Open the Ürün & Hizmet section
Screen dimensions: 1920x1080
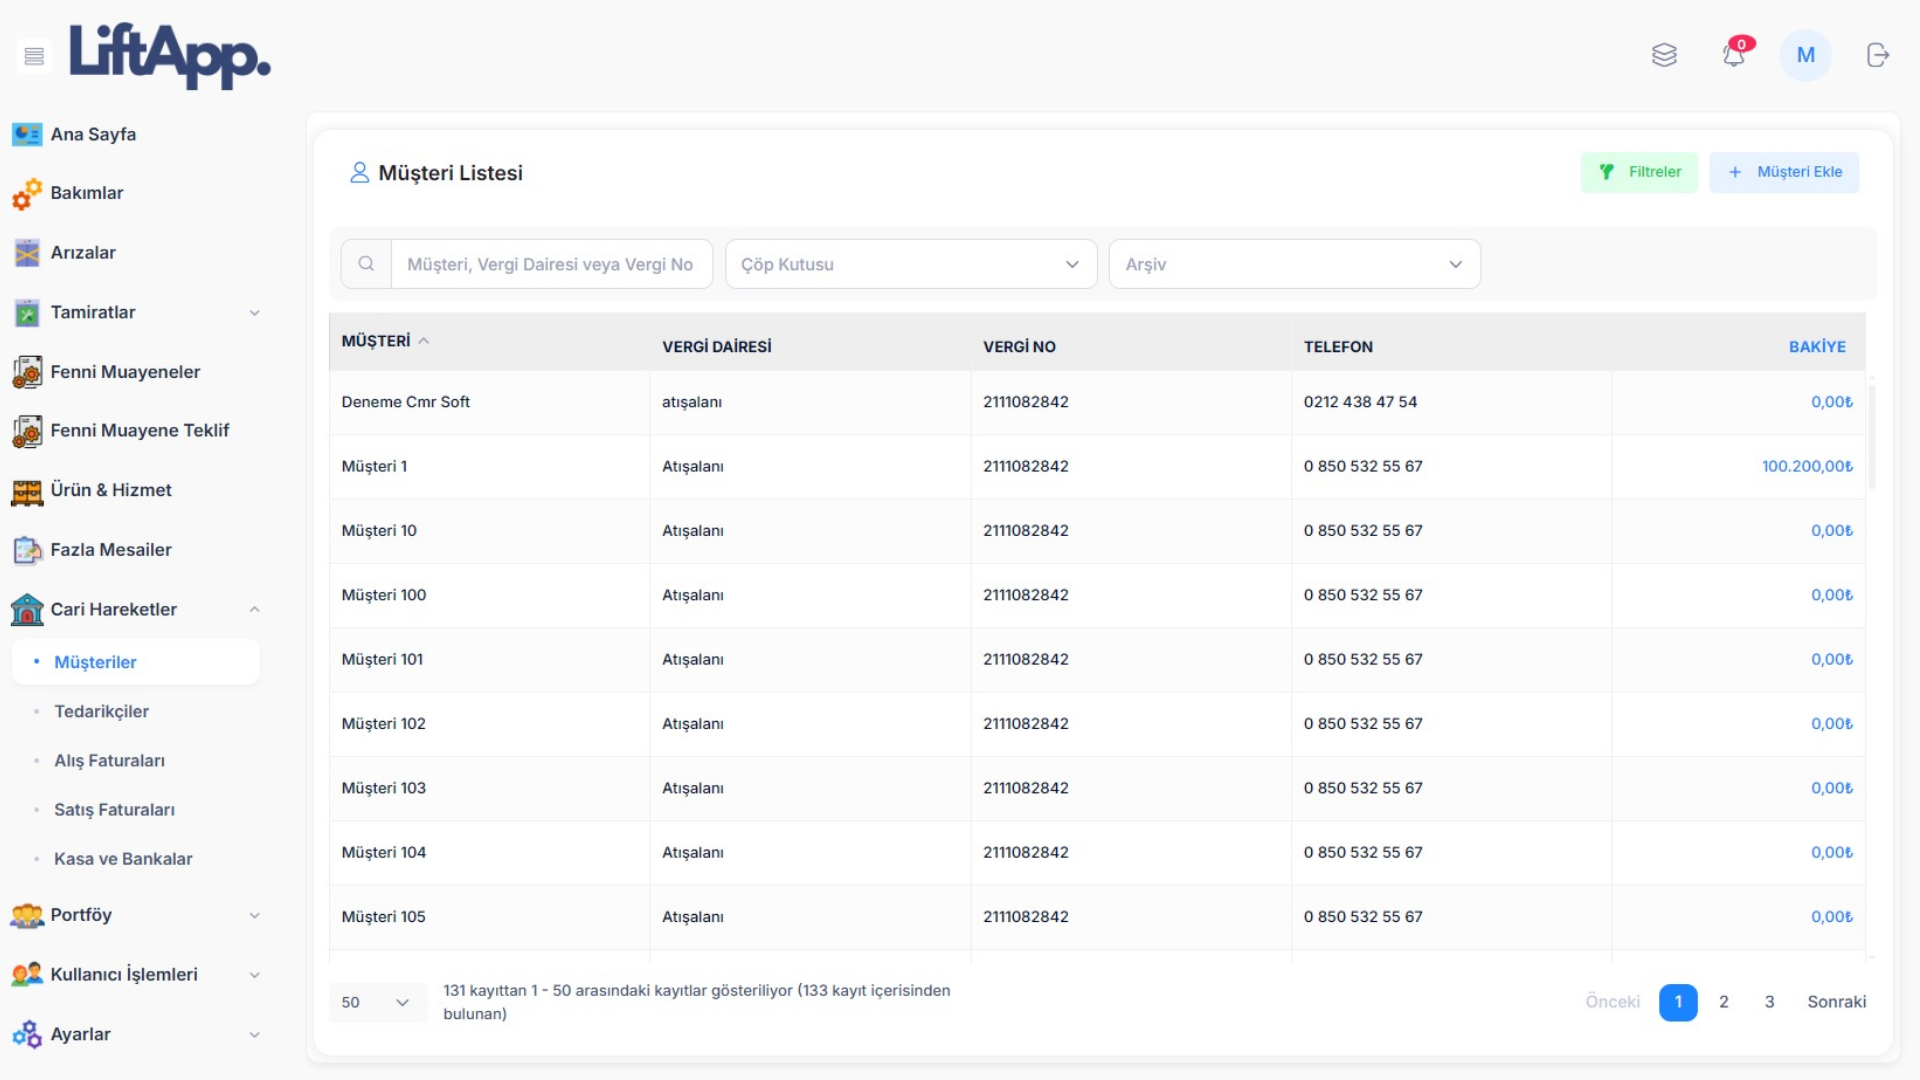[111, 490]
